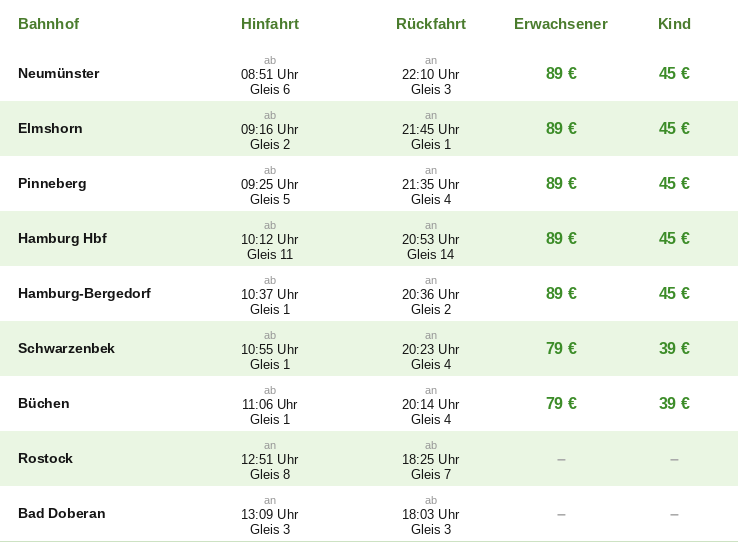Click the Bahnhof column header
Screen dimensions: 738x545
tap(48, 24)
